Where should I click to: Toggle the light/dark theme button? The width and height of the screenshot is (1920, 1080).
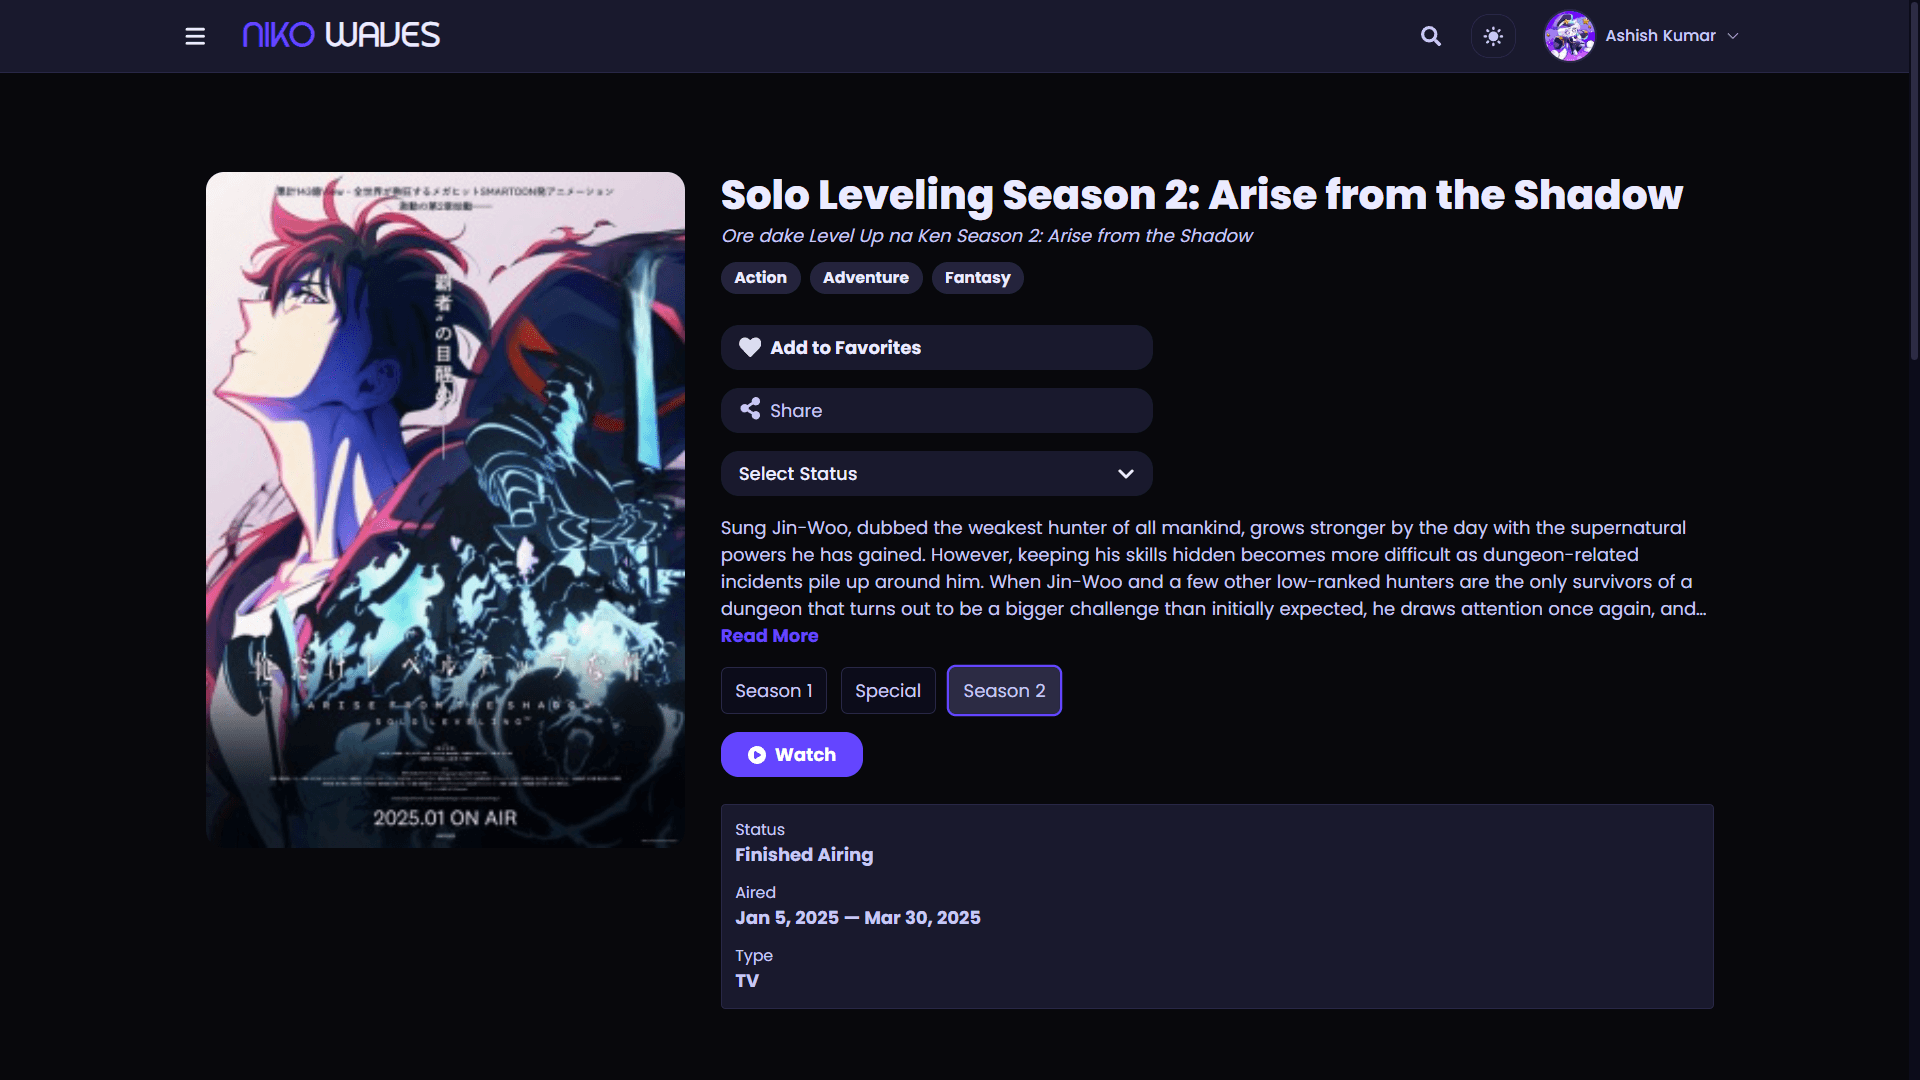coord(1493,36)
